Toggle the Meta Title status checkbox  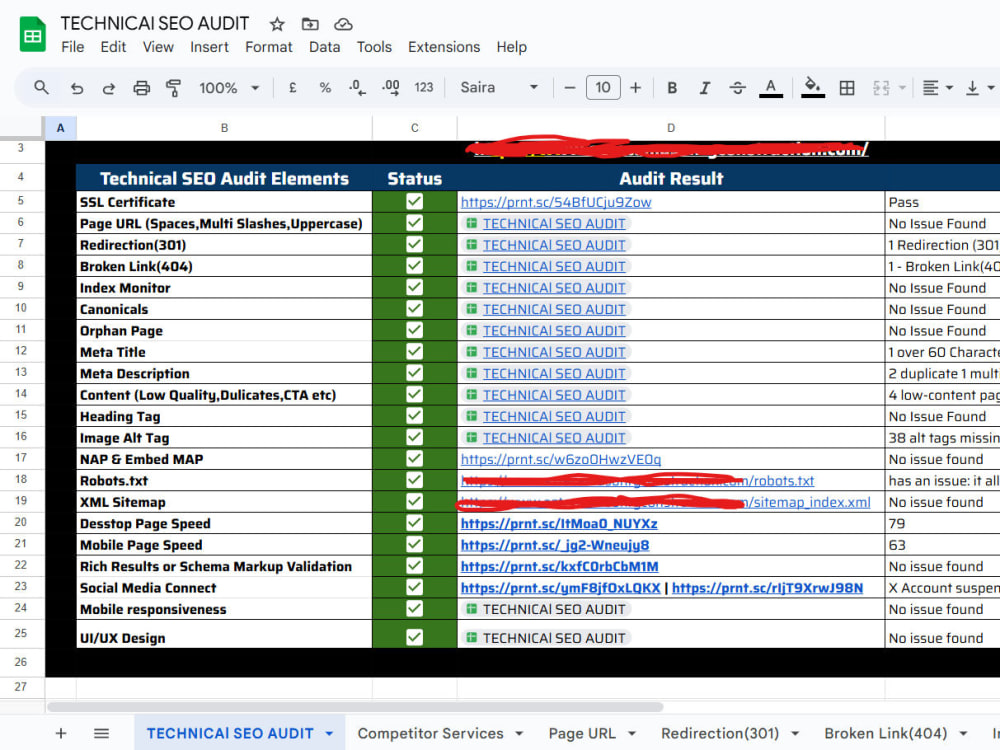[x=415, y=351]
